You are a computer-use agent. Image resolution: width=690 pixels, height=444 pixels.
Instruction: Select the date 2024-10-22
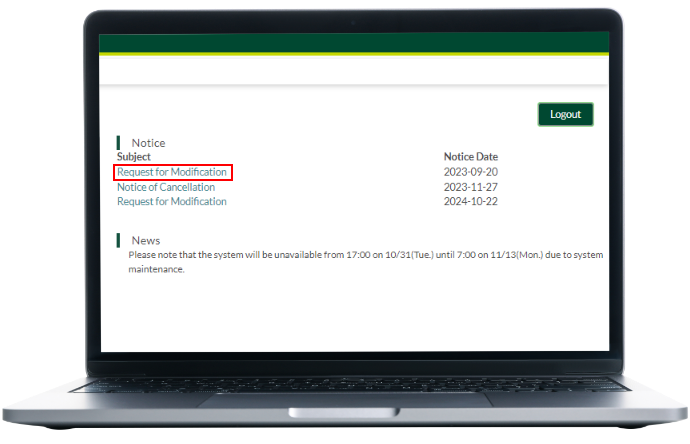coord(470,201)
